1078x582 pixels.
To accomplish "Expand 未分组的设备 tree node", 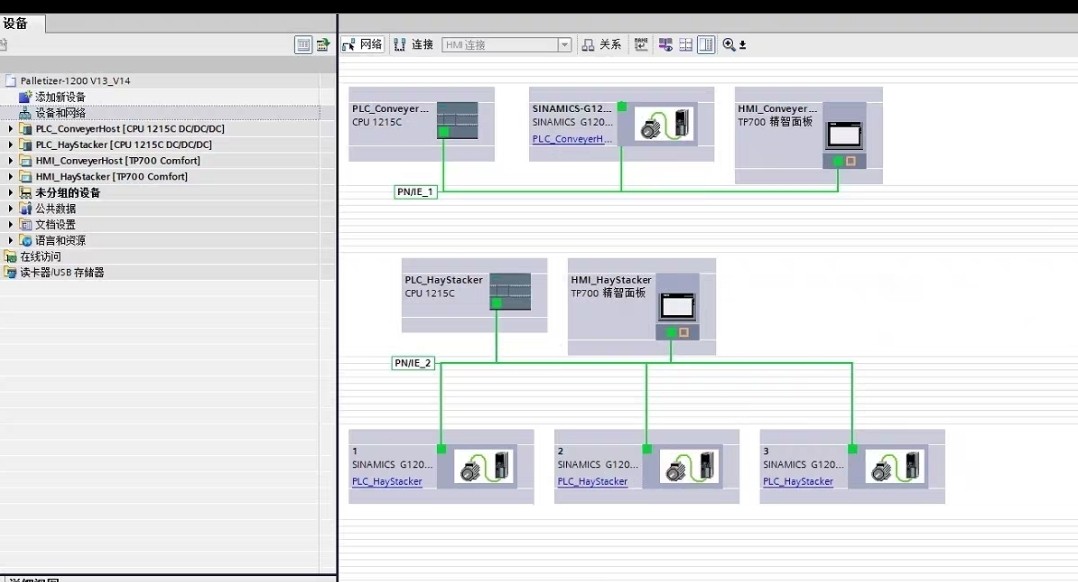I will tap(10, 192).
